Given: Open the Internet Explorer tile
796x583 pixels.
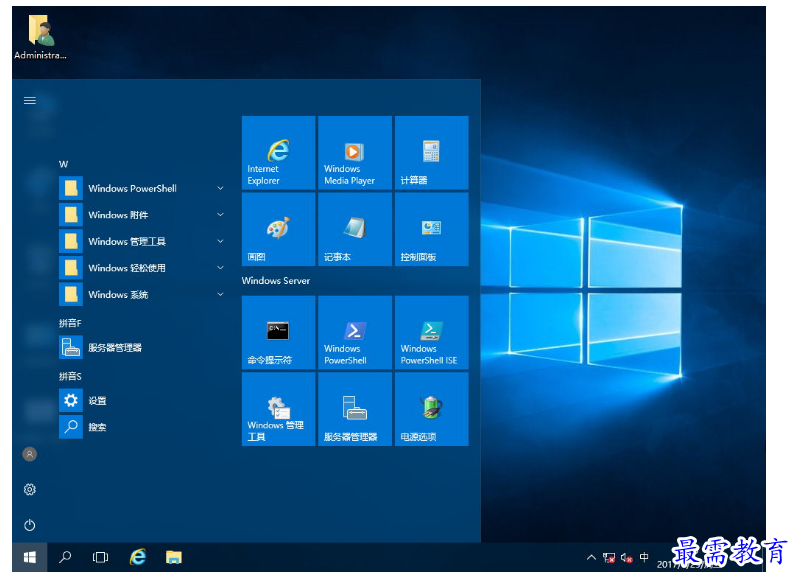Looking at the screenshot, I should click(278, 153).
